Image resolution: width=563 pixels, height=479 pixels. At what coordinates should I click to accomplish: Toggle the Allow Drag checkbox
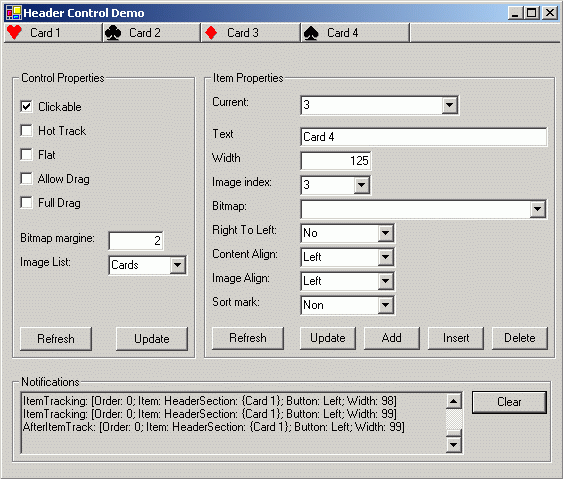click(27, 178)
